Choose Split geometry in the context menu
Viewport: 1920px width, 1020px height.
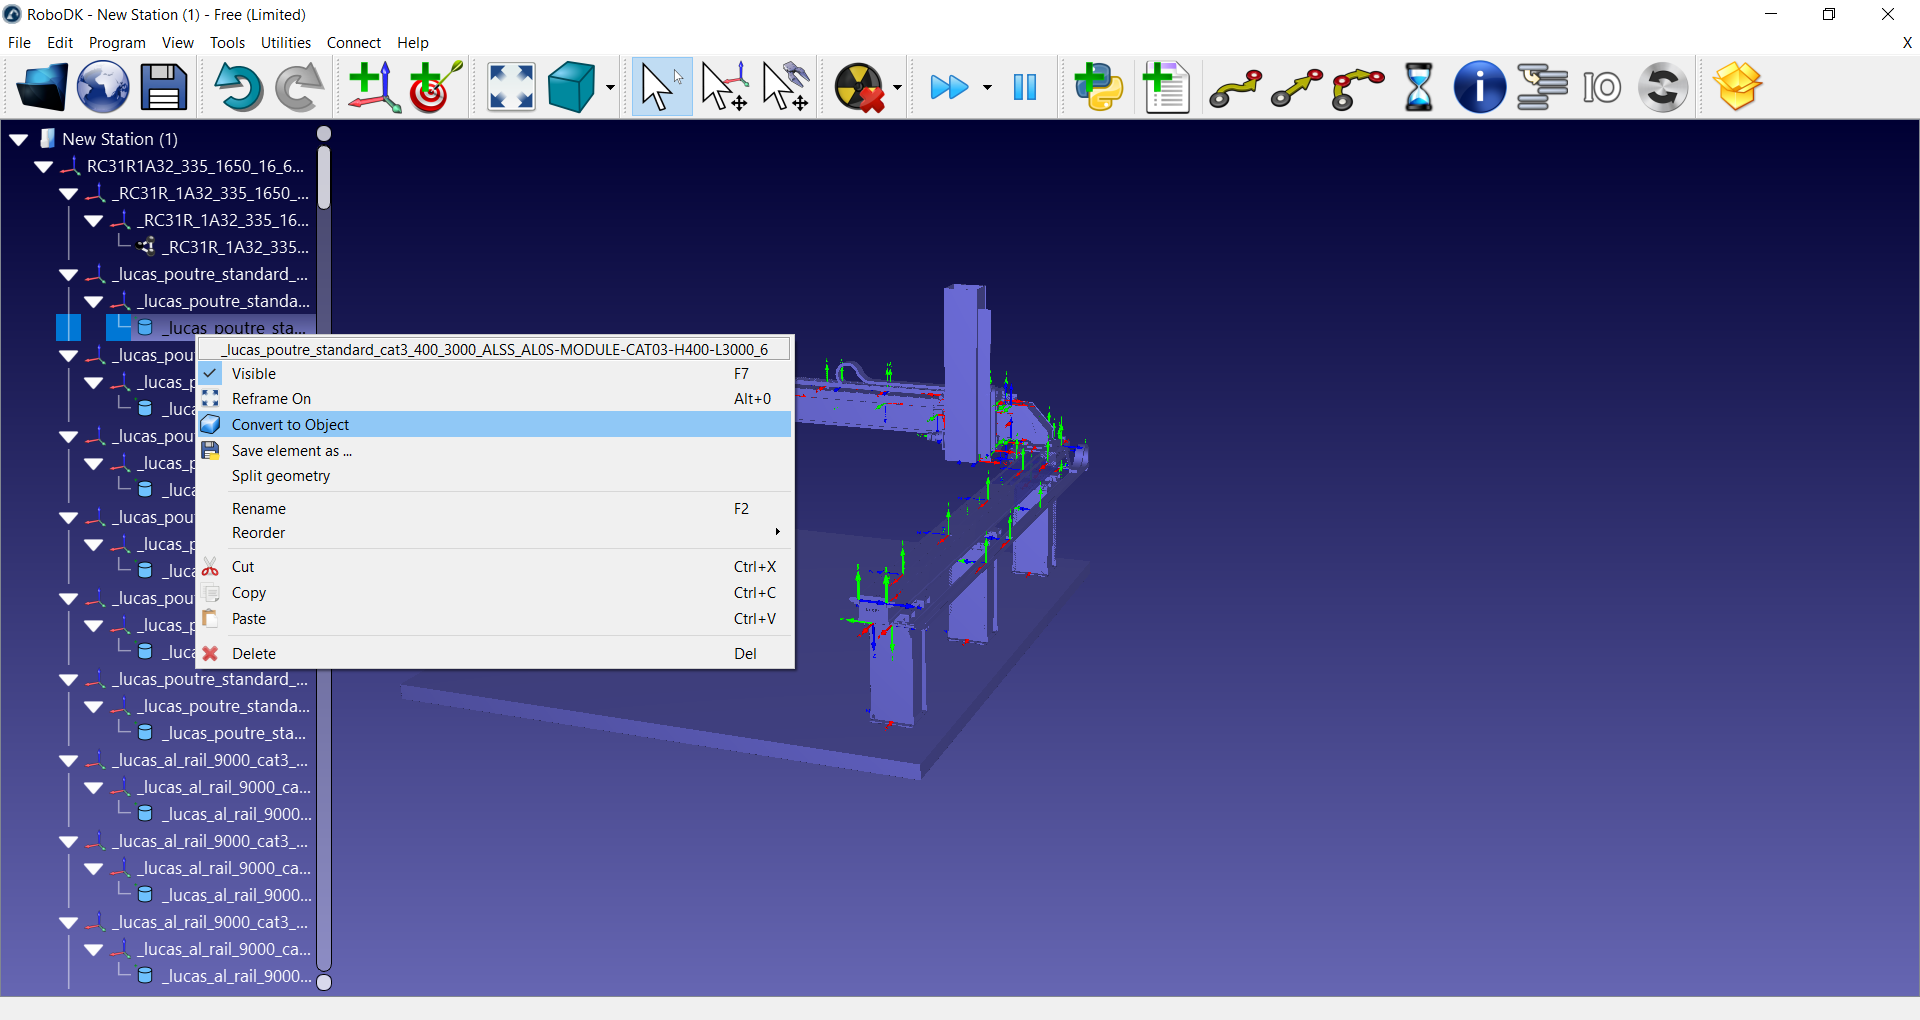[280, 476]
